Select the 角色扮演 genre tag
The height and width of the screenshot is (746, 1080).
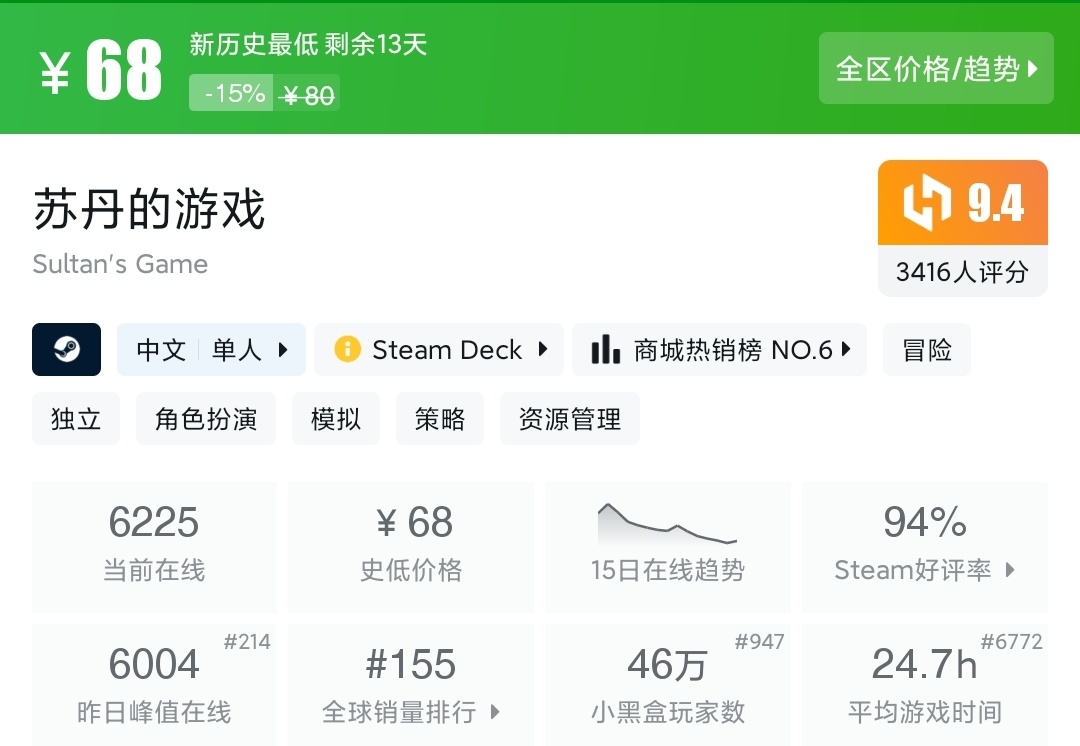206,418
